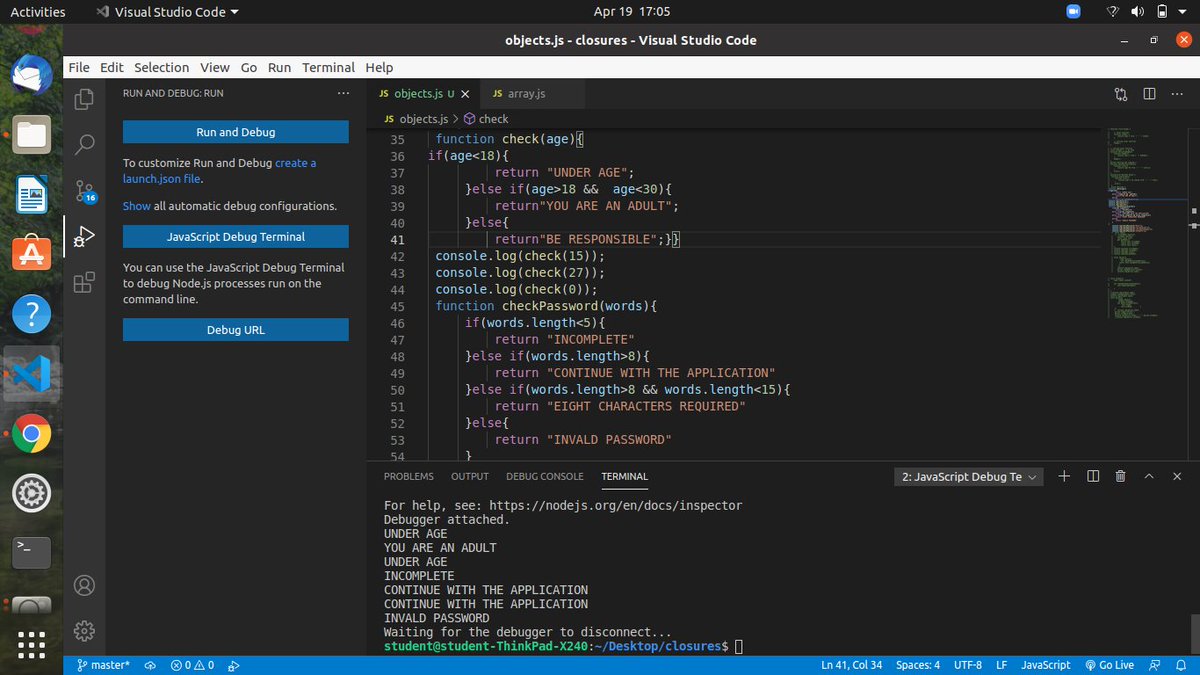Screen dimensions: 1200x675
Task: Change indentation Spaces: 4 in status bar
Action: pyautogui.click(x=918, y=665)
